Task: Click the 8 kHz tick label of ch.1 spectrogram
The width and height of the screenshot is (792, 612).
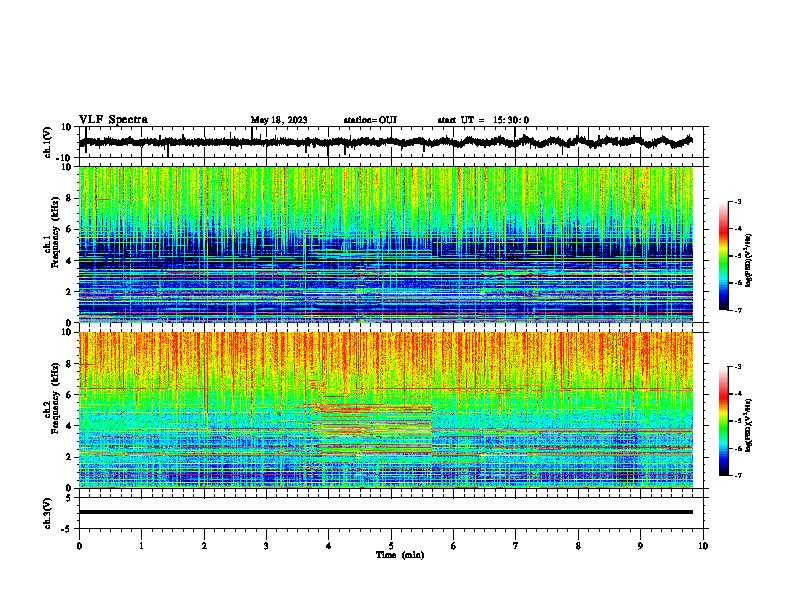Action: point(69,198)
